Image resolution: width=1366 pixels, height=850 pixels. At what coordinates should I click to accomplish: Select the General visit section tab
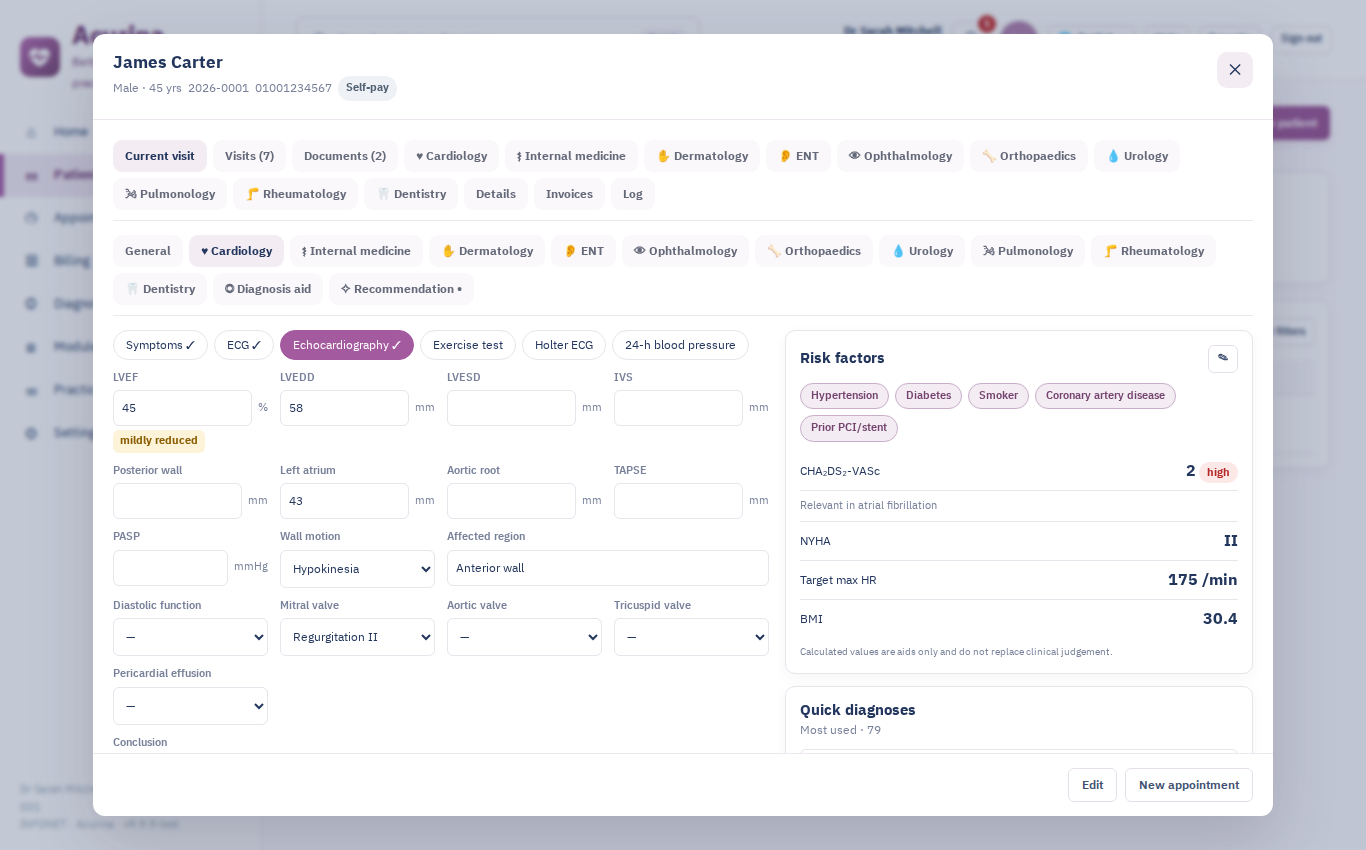pyautogui.click(x=148, y=251)
